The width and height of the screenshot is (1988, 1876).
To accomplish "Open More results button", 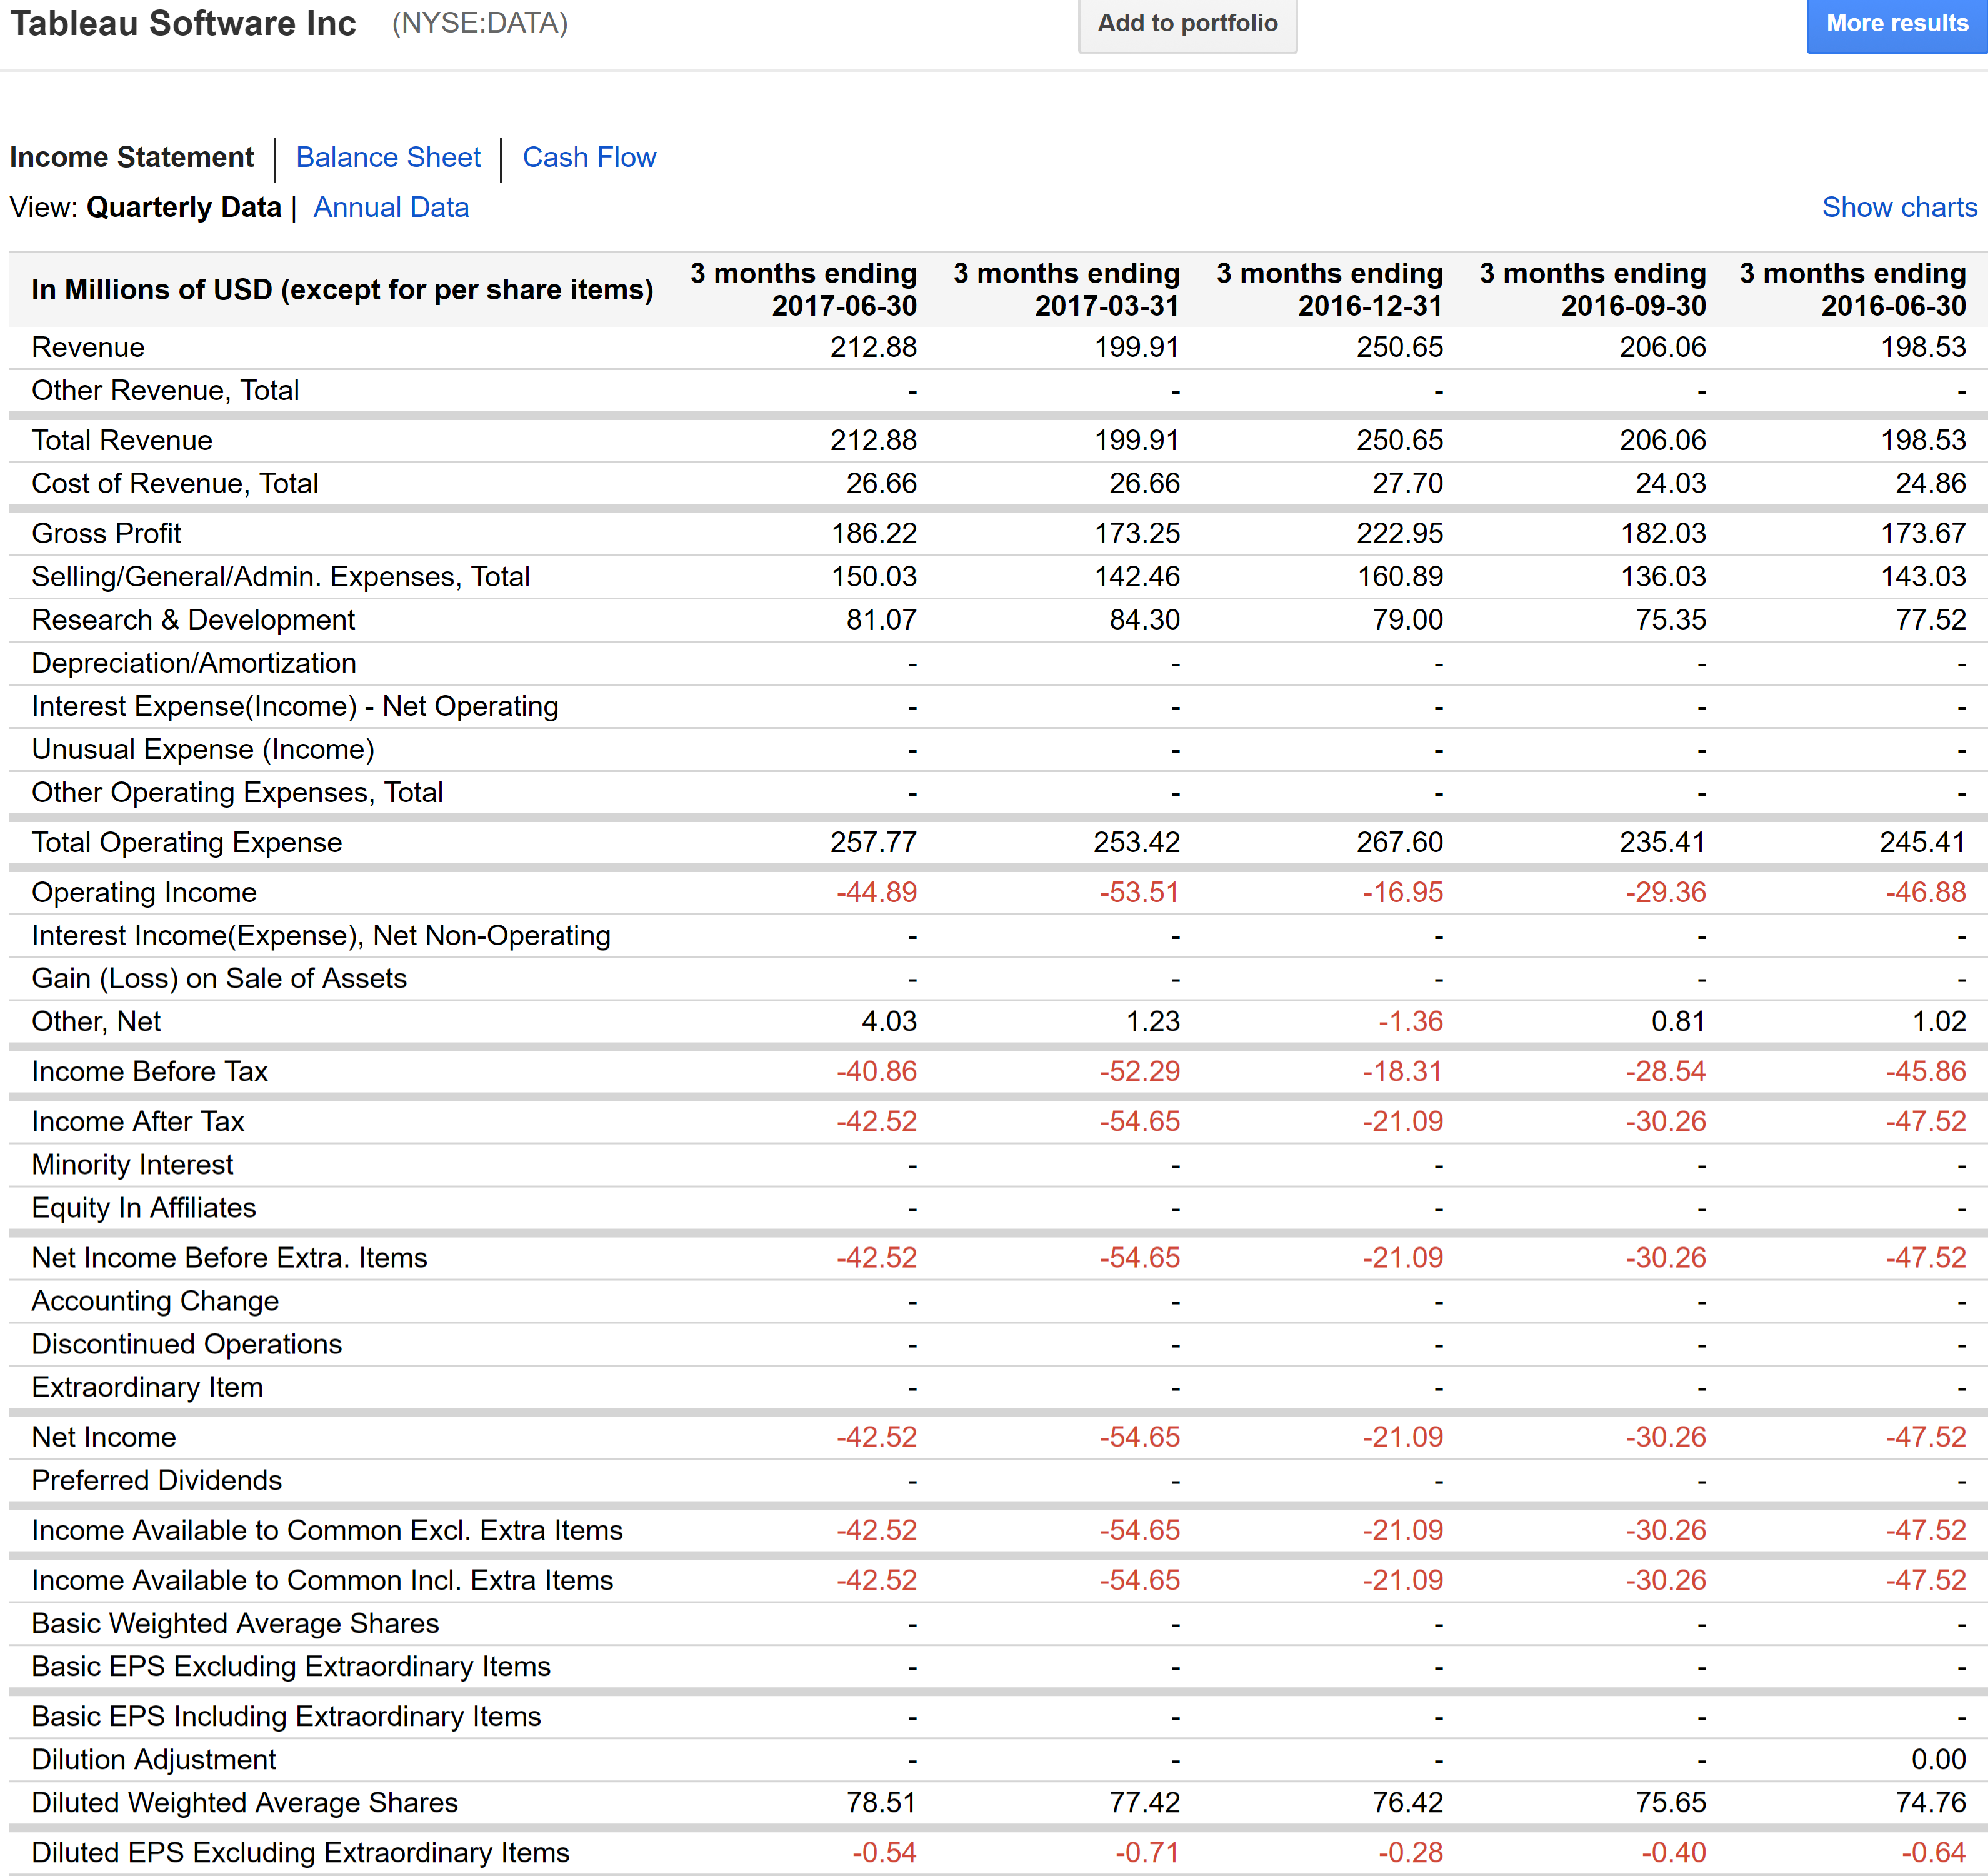I will (x=1897, y=24).
